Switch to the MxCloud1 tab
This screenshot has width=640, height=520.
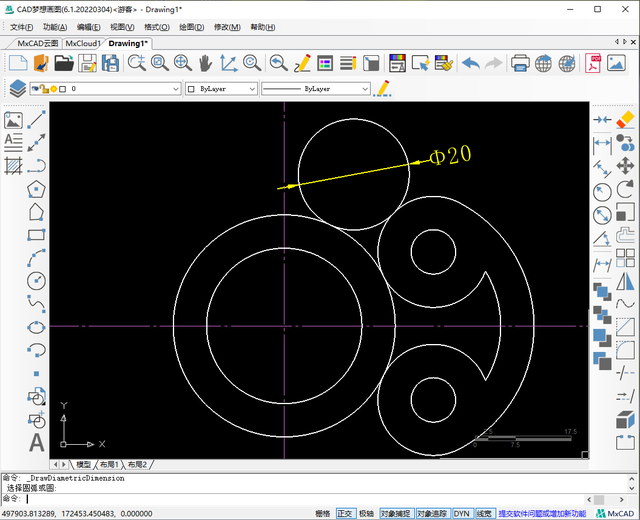(x=83, y=44)
